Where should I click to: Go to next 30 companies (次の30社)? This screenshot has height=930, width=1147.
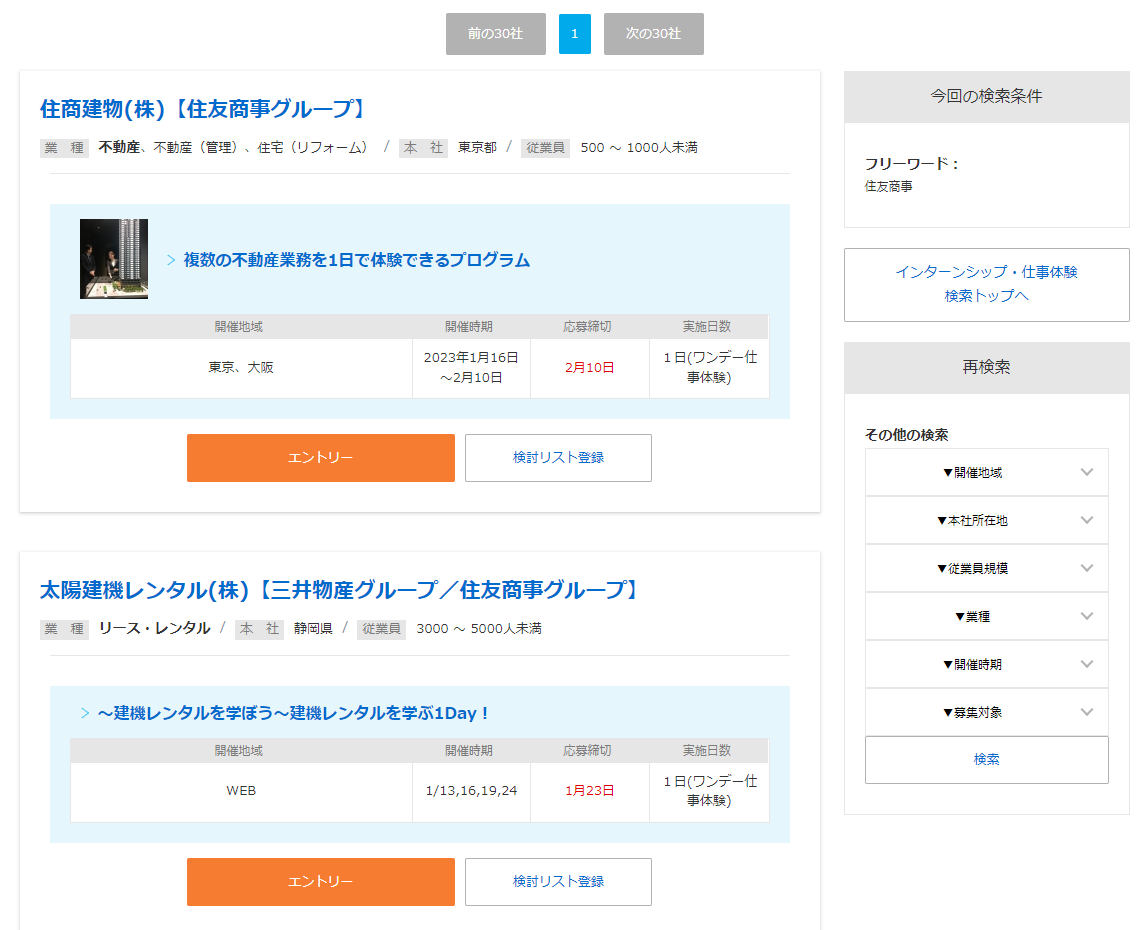pos(653,34)
